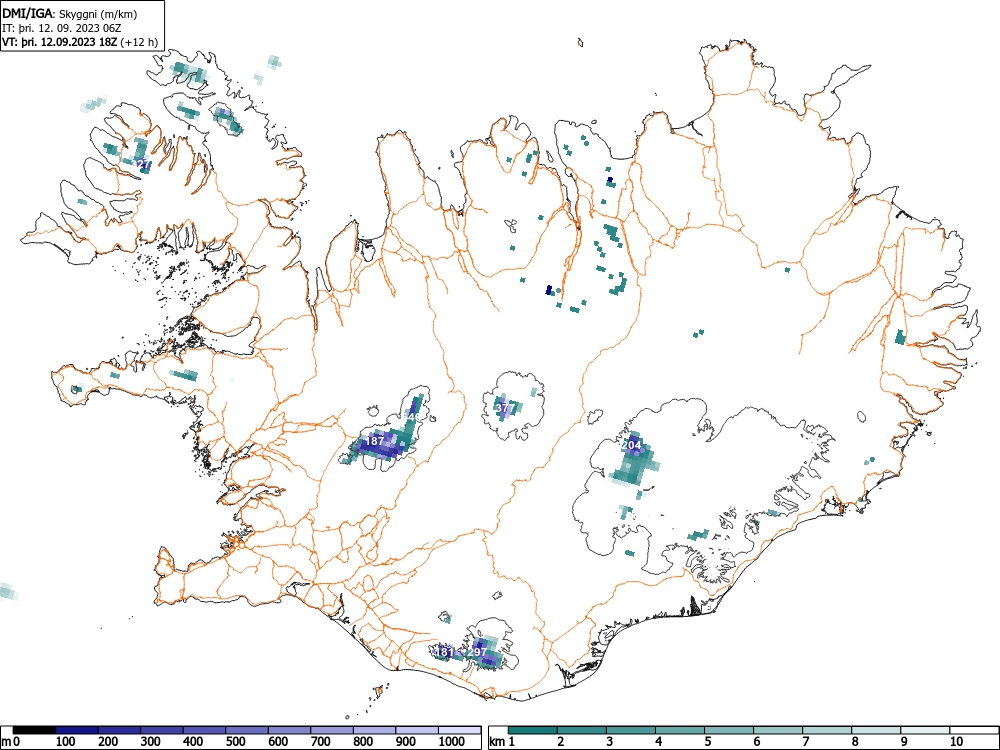The height and width of the screenshot is (750, 1000).
Task: Select the '1000' label on the meter legend
Action: [452, 742]
